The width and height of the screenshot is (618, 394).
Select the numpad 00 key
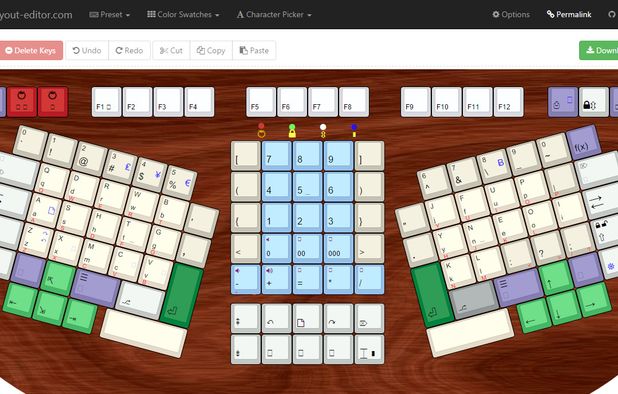(307, 249)
